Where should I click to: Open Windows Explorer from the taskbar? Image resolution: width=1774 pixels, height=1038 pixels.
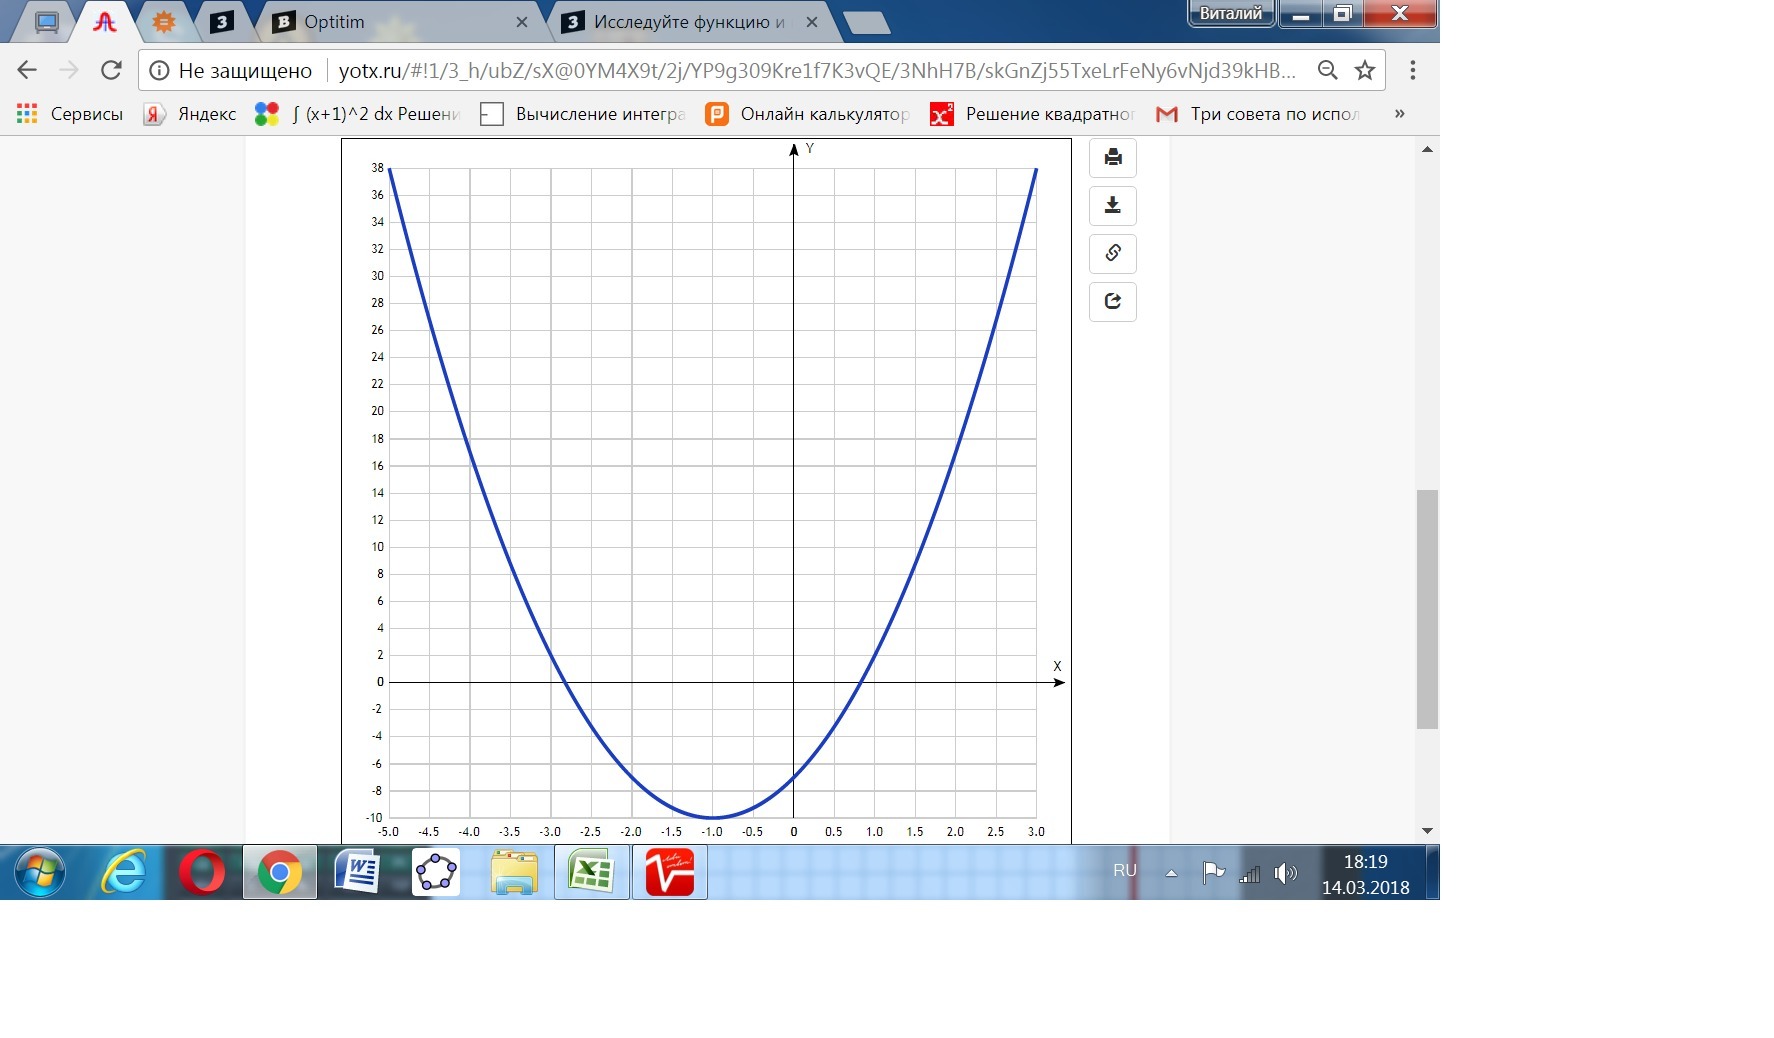[x=514, y=873]
